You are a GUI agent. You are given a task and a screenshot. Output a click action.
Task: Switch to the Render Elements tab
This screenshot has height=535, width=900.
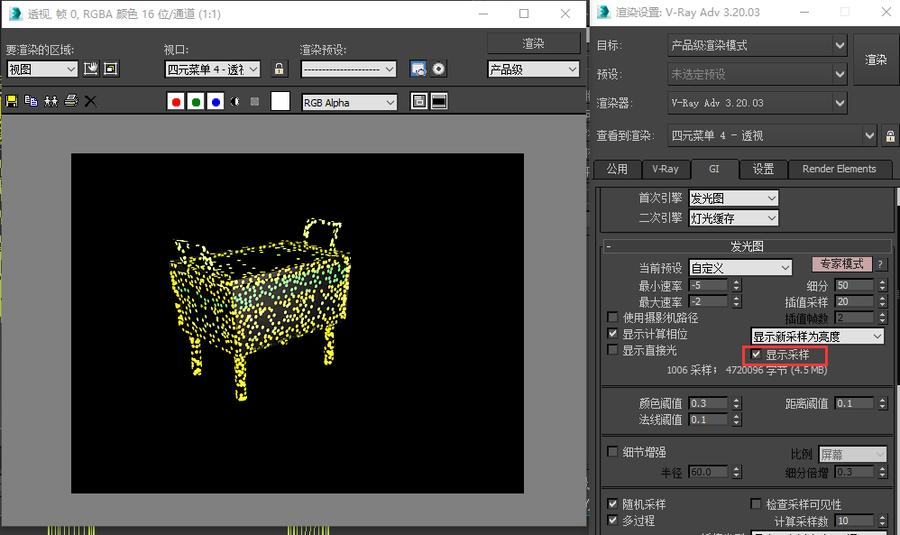click(839, 169)
